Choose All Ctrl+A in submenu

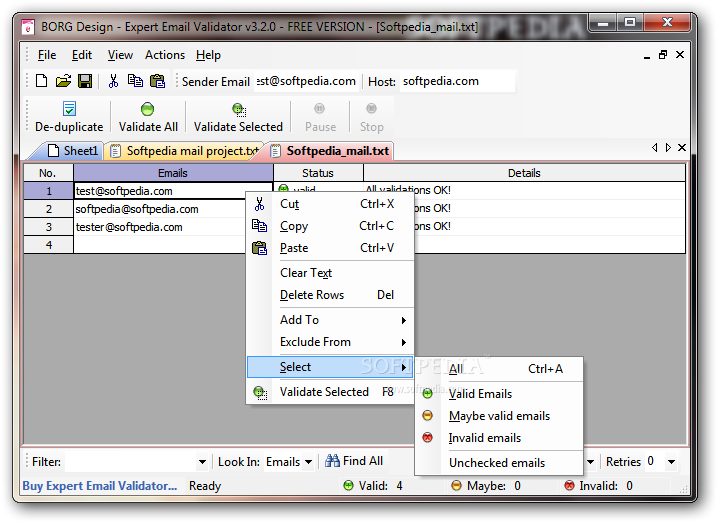499,369
